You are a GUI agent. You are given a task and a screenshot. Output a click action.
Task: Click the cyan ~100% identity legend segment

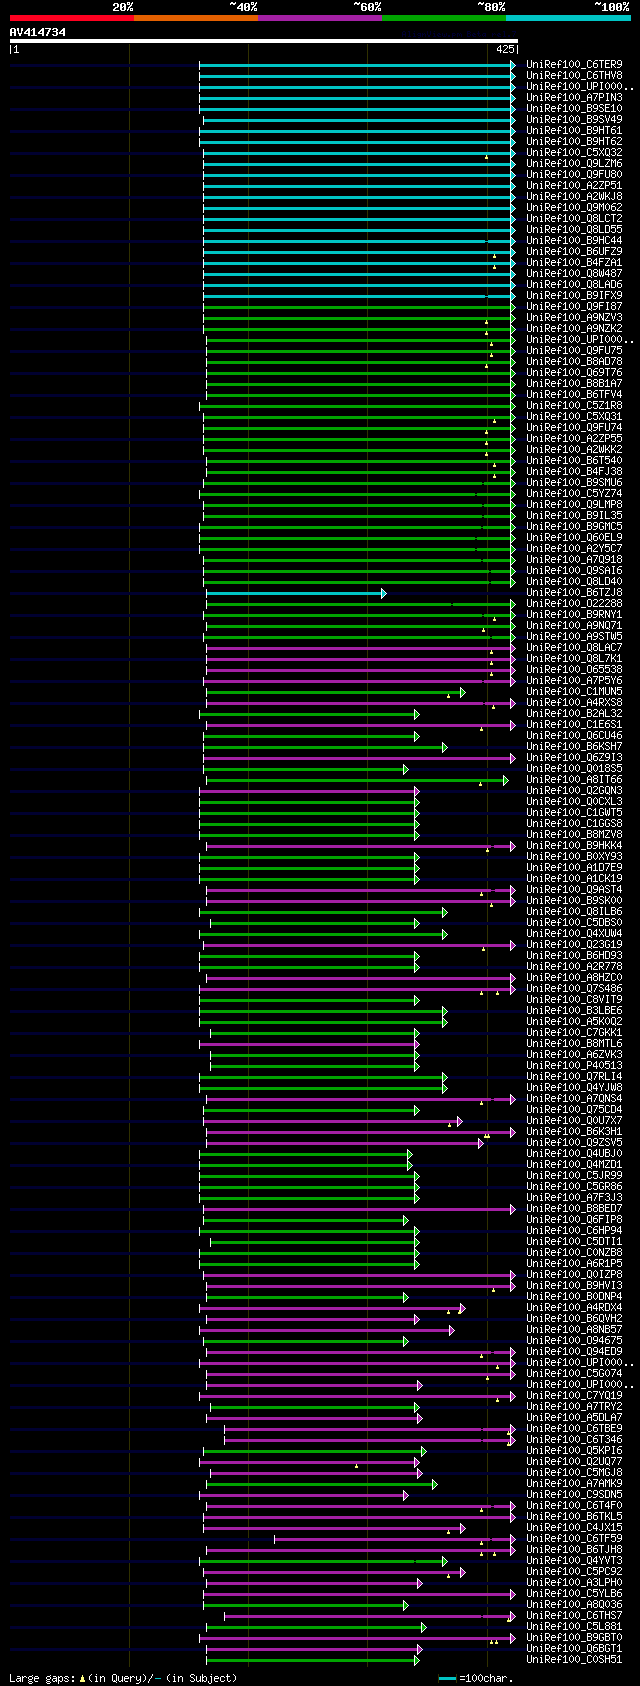568,17
